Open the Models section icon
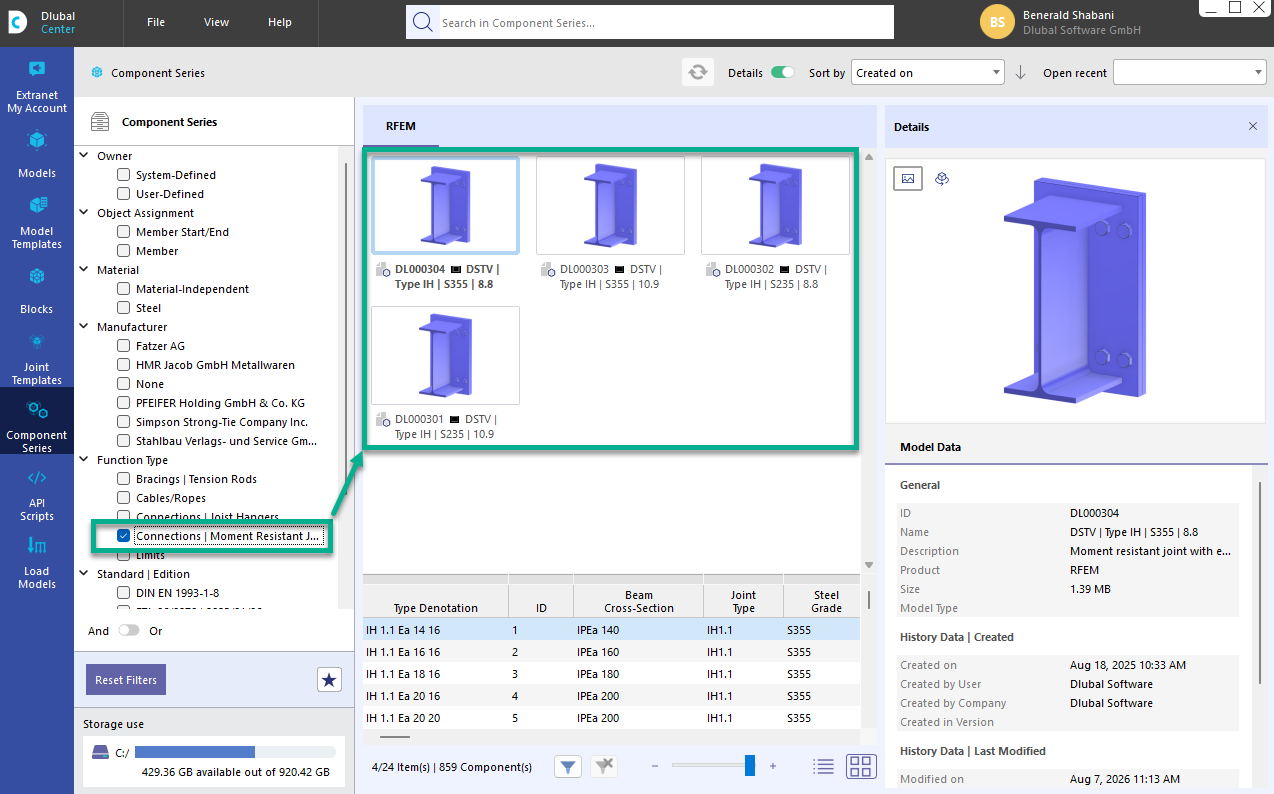Viewport: 1274px width, 794px height. pyautogui.click(x=37, y=141)
